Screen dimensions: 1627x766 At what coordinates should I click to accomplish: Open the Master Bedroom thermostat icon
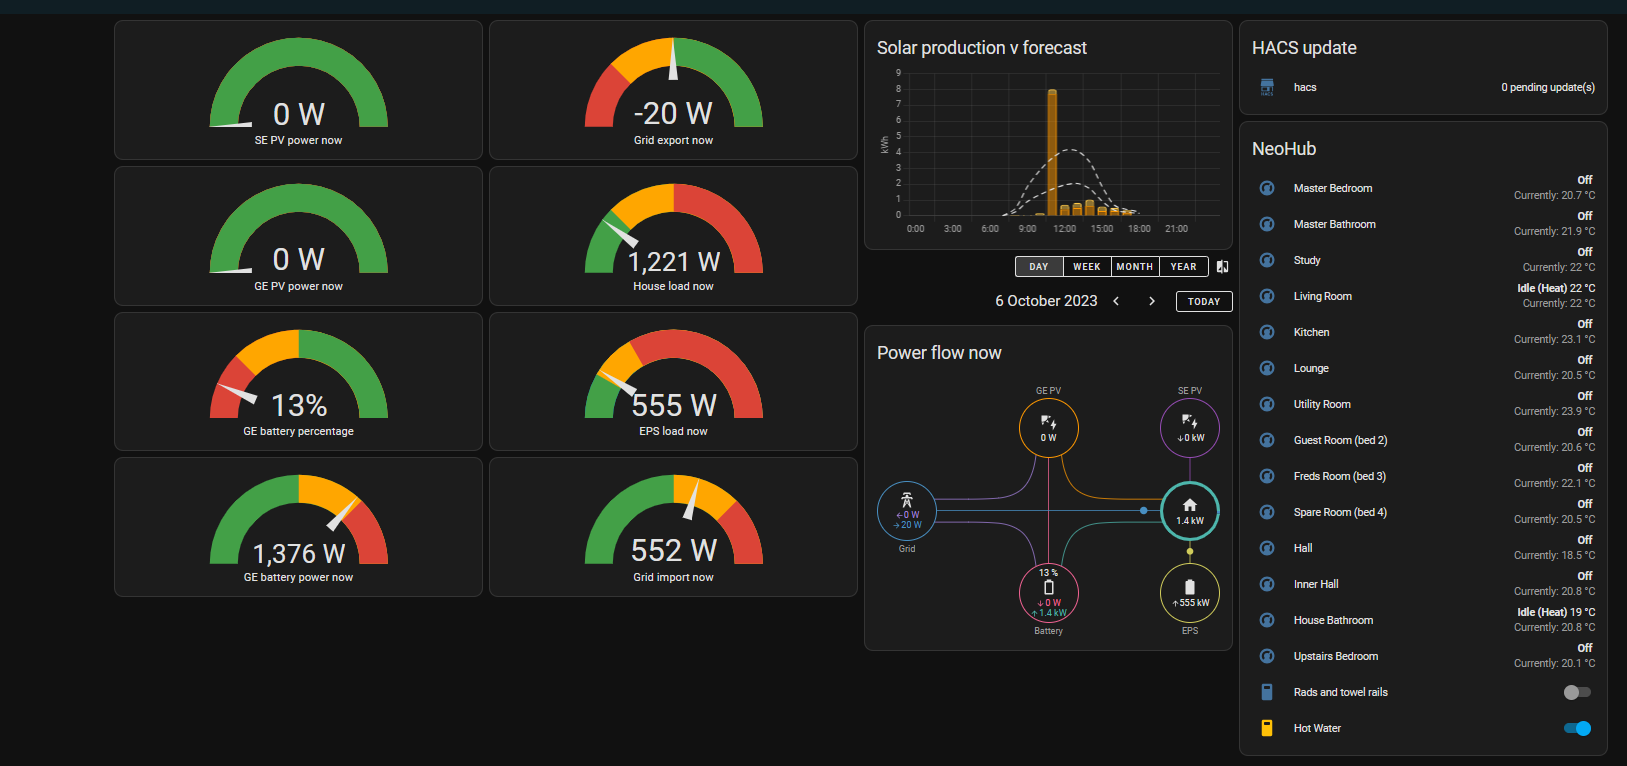(1267, 188)
